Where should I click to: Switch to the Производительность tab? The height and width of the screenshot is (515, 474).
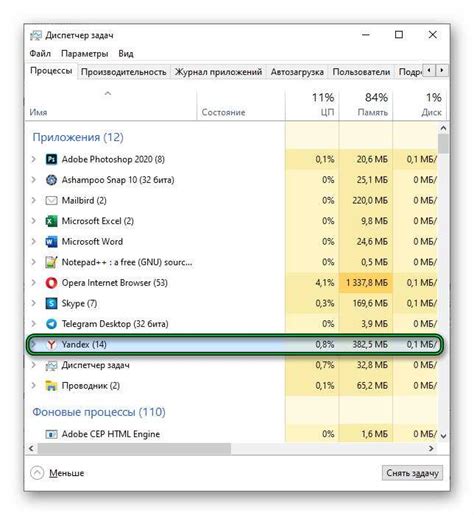tap(124, 72)
